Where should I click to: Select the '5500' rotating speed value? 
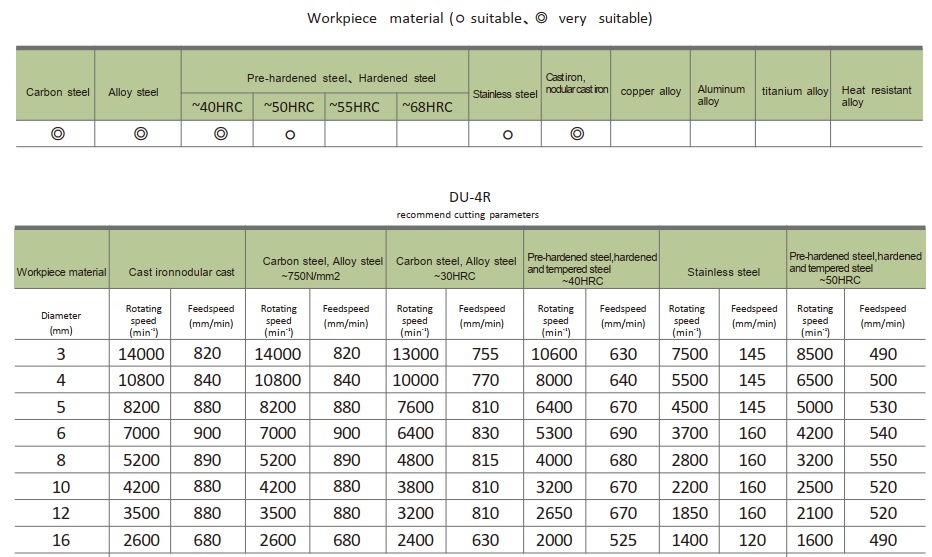689,380
